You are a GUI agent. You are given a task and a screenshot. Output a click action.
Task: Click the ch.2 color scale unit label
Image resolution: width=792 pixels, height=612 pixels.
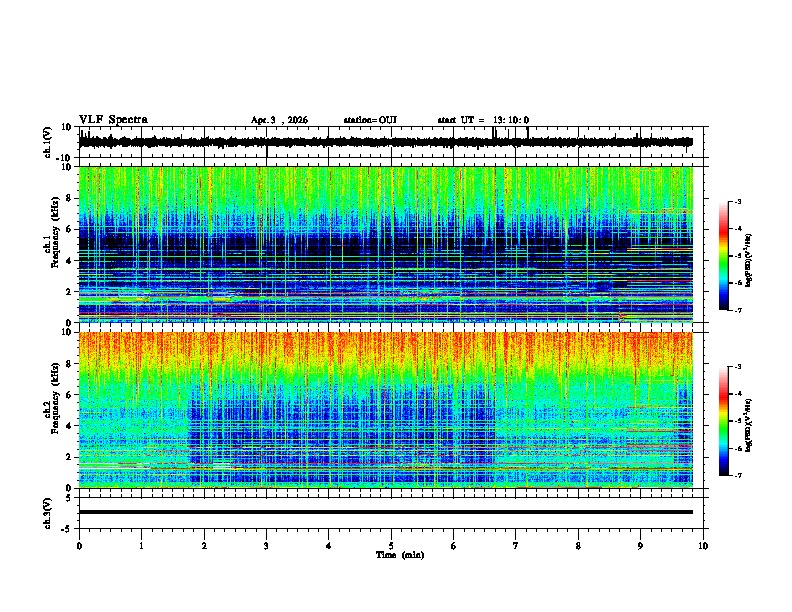(x=749, y=425)
